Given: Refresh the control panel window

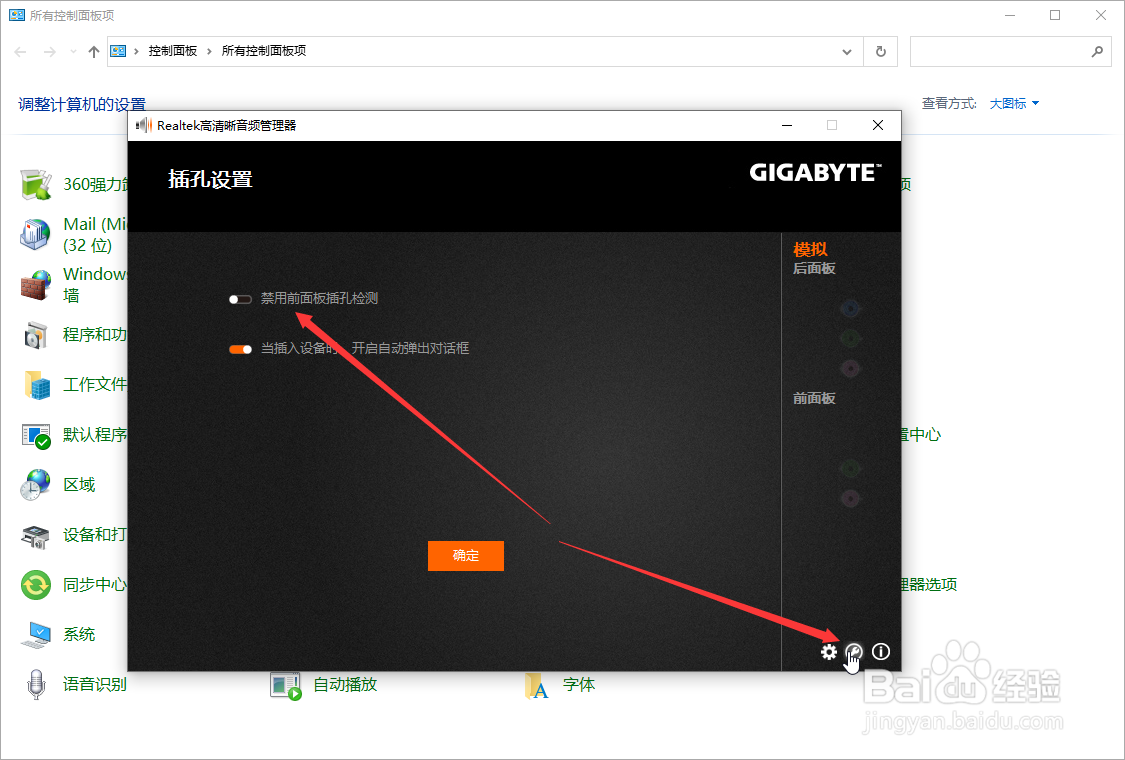Looking at the screenshot, I should pos(880,52).
